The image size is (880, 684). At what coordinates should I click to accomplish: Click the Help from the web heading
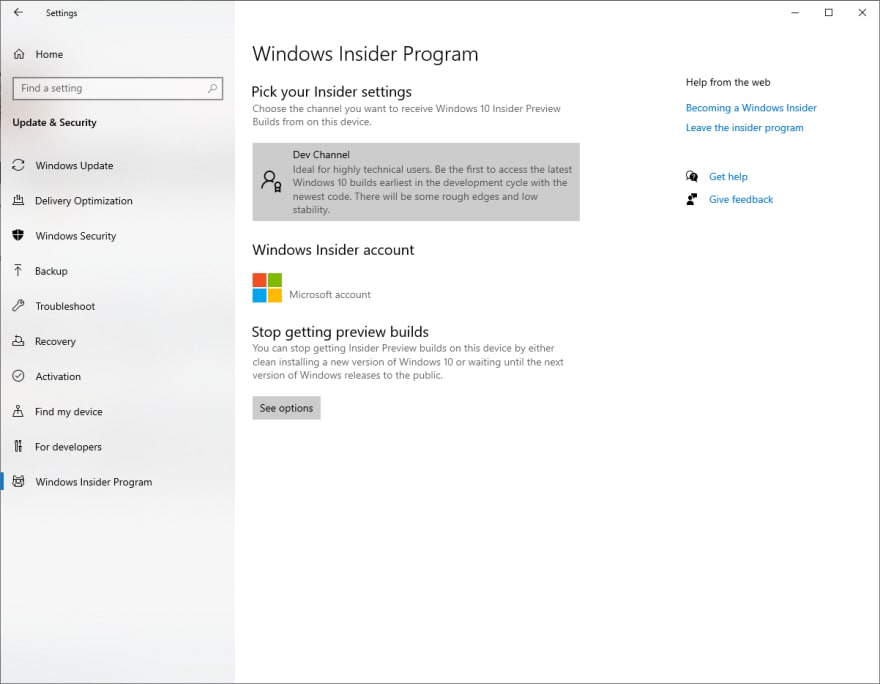[x=728, y=82]
